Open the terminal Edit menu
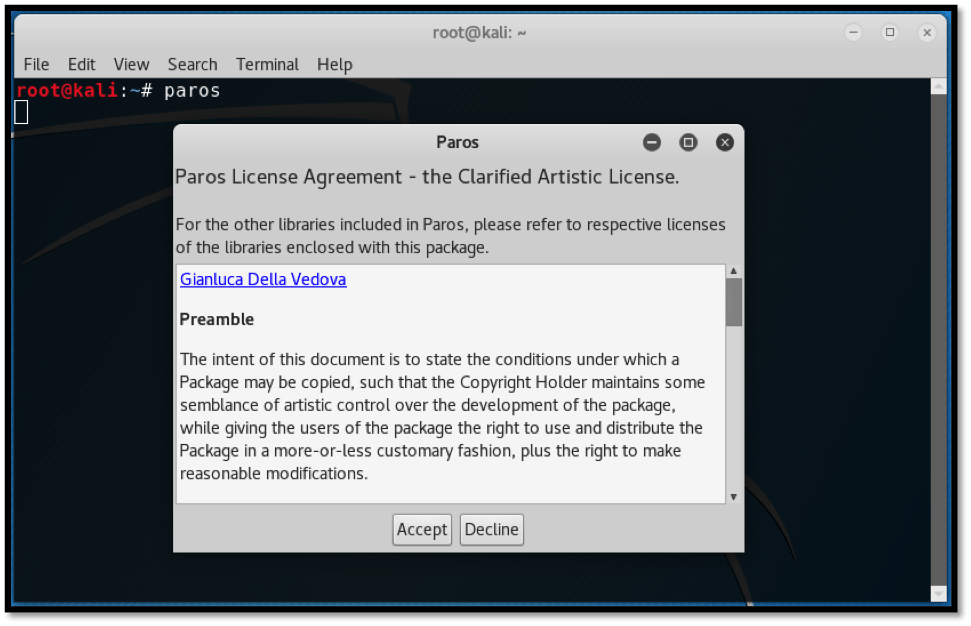The height and width of the screenshot is (626, 971). 82,64
